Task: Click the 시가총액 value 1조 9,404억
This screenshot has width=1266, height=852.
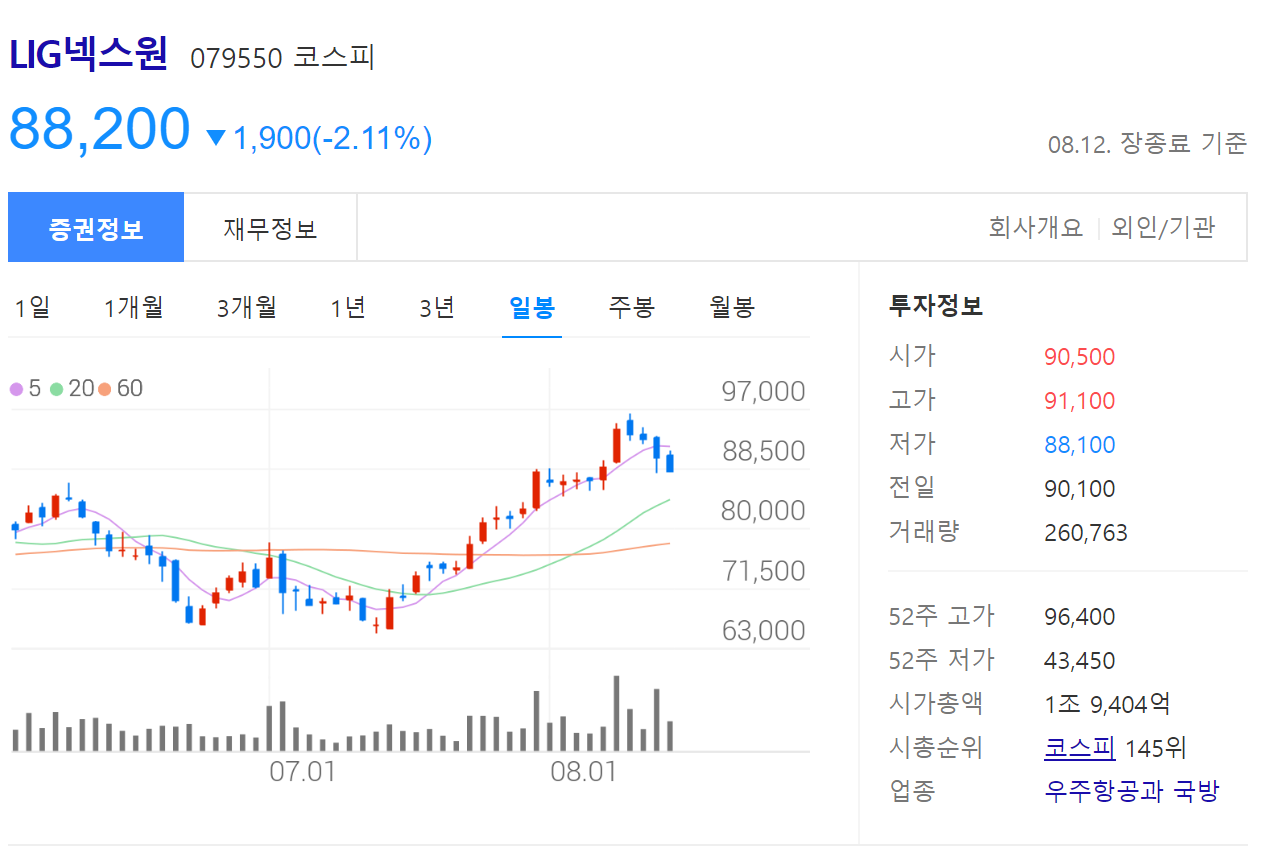Action: pos(1107,704)
